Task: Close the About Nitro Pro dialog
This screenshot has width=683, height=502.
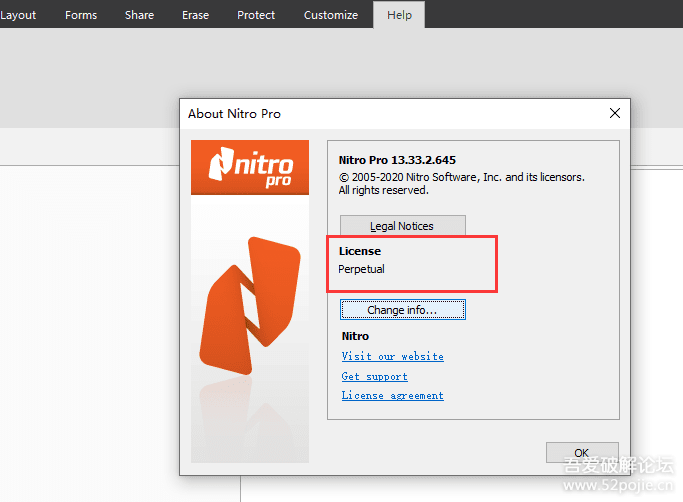Action: click(x=614, y=114)
